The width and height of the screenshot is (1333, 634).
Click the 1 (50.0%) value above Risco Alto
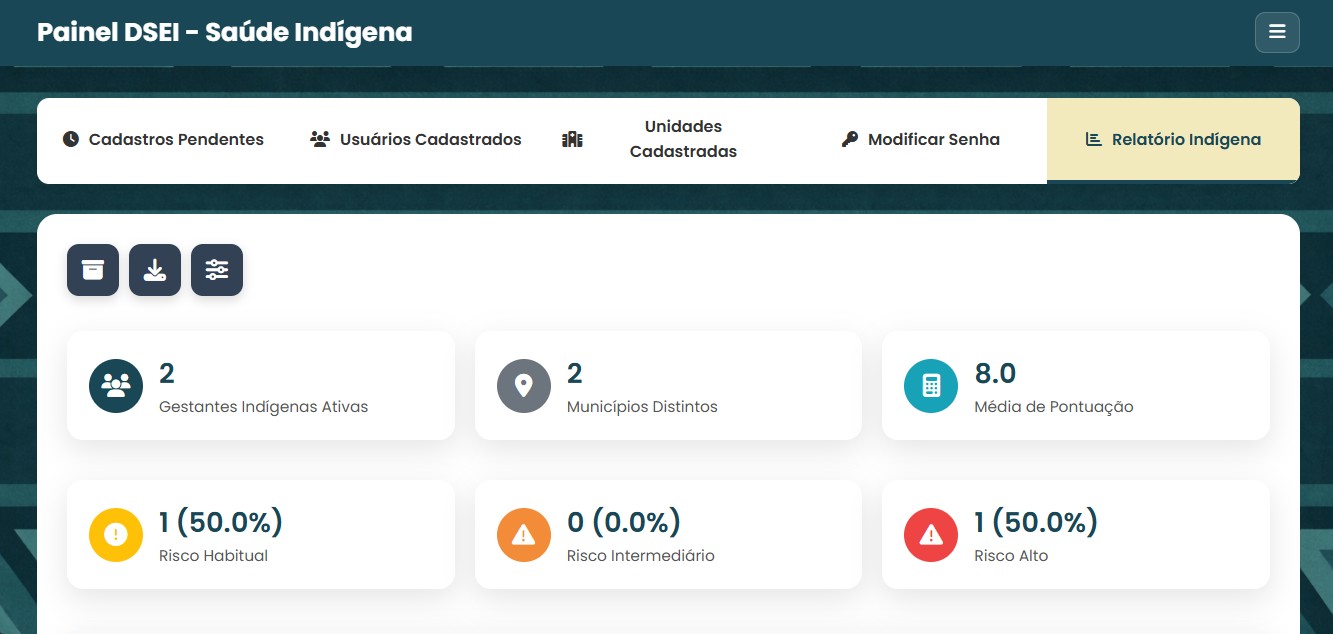pos(1036,522)
